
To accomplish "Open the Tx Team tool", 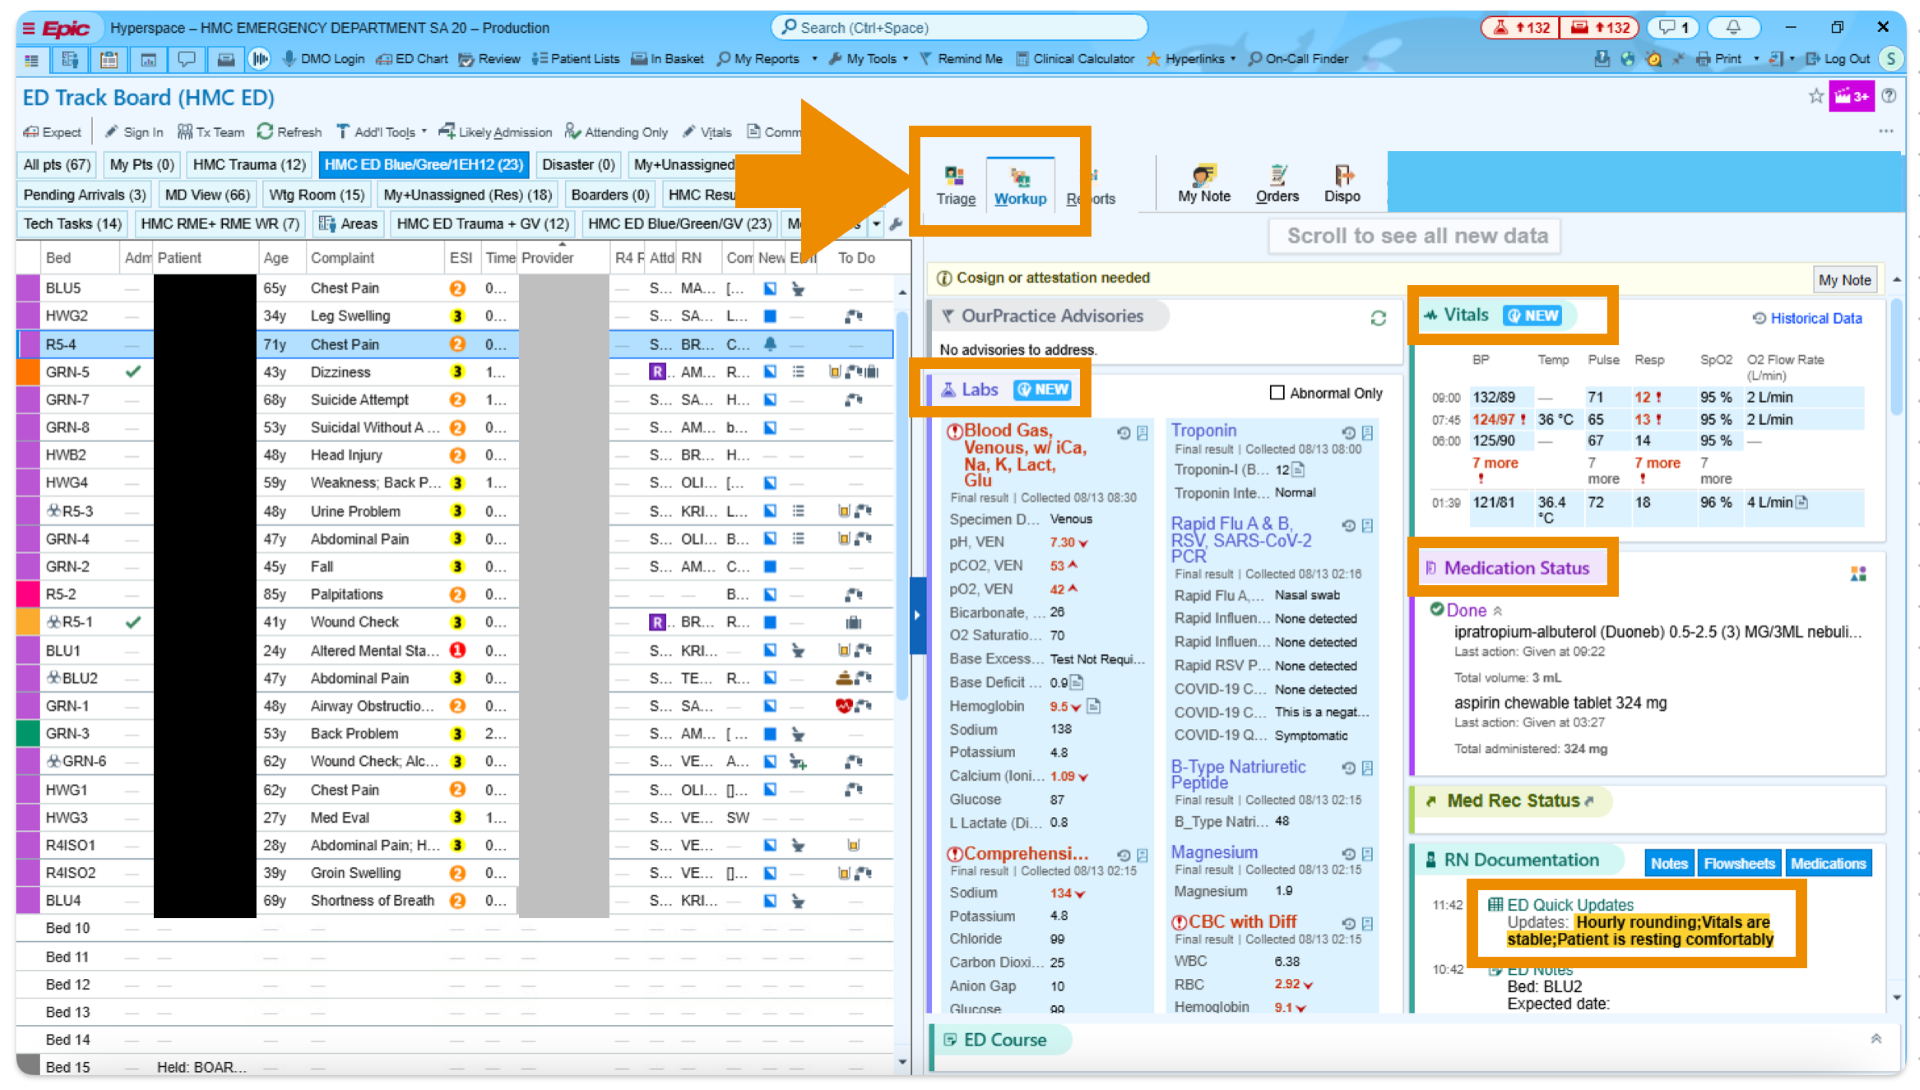I will coord(210,132).
